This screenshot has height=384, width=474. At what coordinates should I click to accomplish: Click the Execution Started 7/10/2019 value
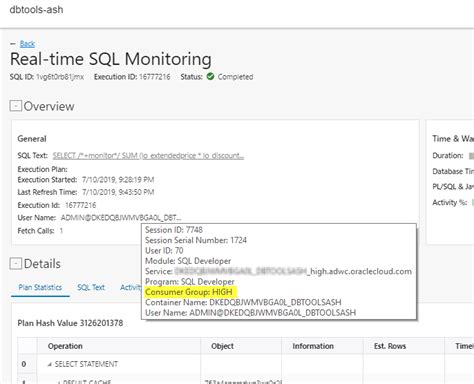(118, 180)
